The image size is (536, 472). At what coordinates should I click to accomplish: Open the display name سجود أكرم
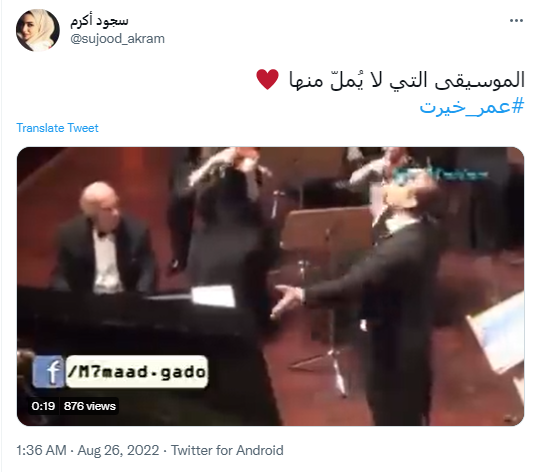click(99, 21)
